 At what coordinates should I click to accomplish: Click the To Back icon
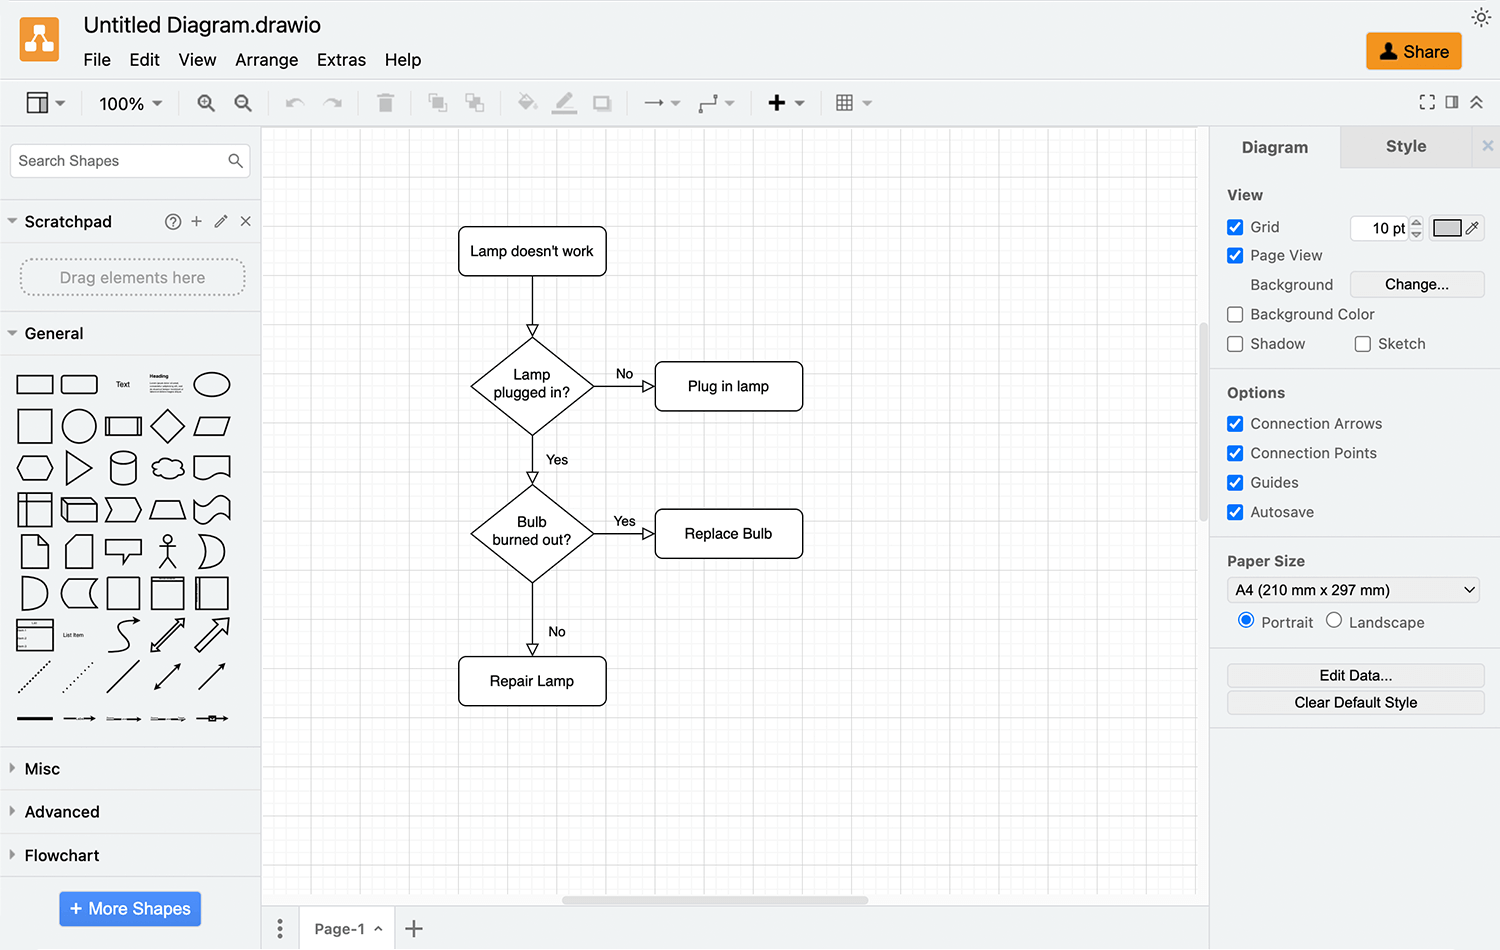[x=475, y=103]
